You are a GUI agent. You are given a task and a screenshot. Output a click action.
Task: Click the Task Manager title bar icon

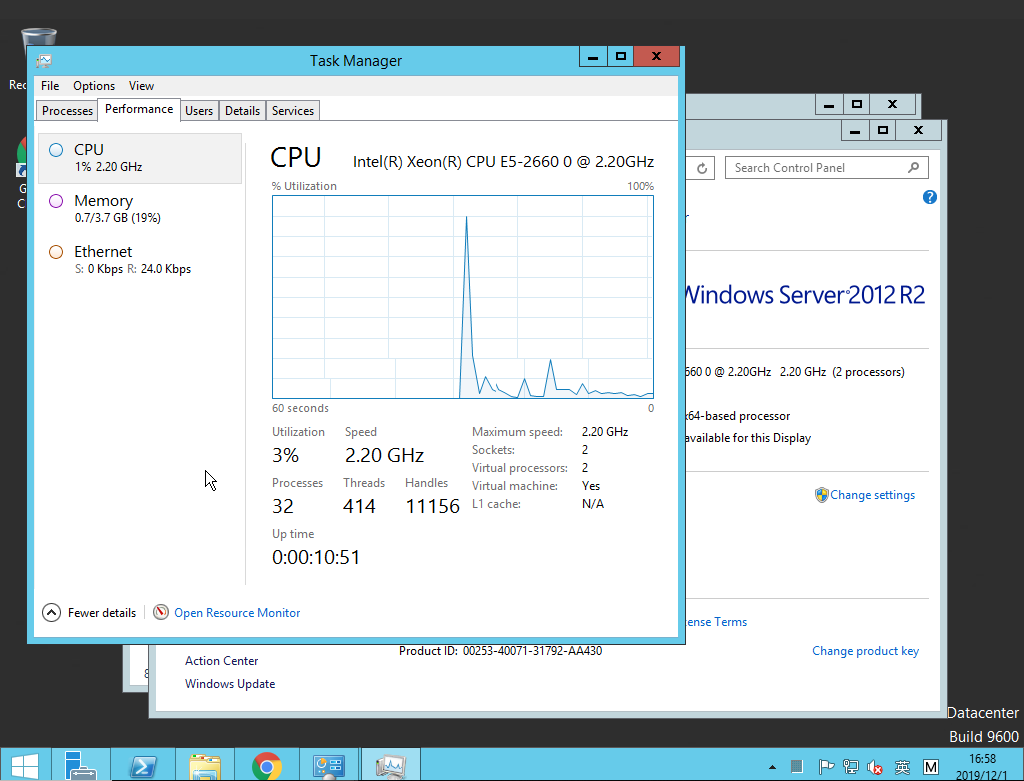pos(44,61)
